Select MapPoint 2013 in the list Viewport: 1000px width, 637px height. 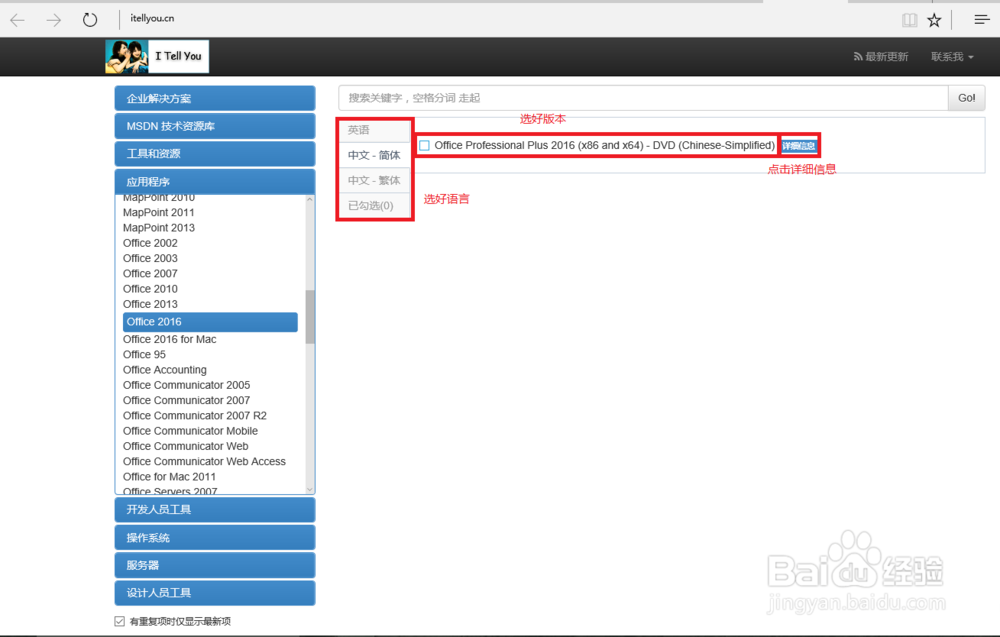(159, 228)
